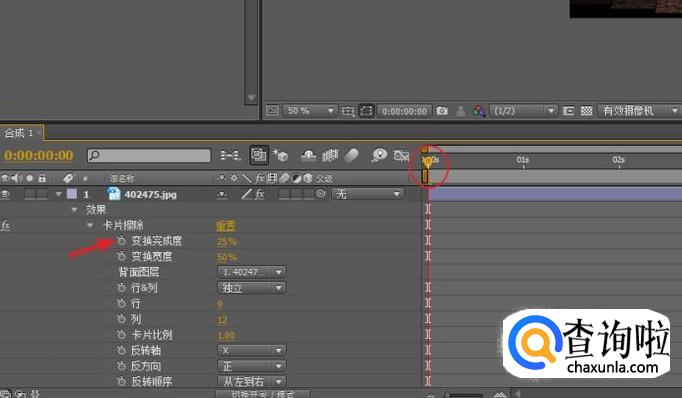Image resolution: width=682 pixels, height=398 pixels.
Task: Click the 卡片比例 value 1.00
Action: click(226, 335)
